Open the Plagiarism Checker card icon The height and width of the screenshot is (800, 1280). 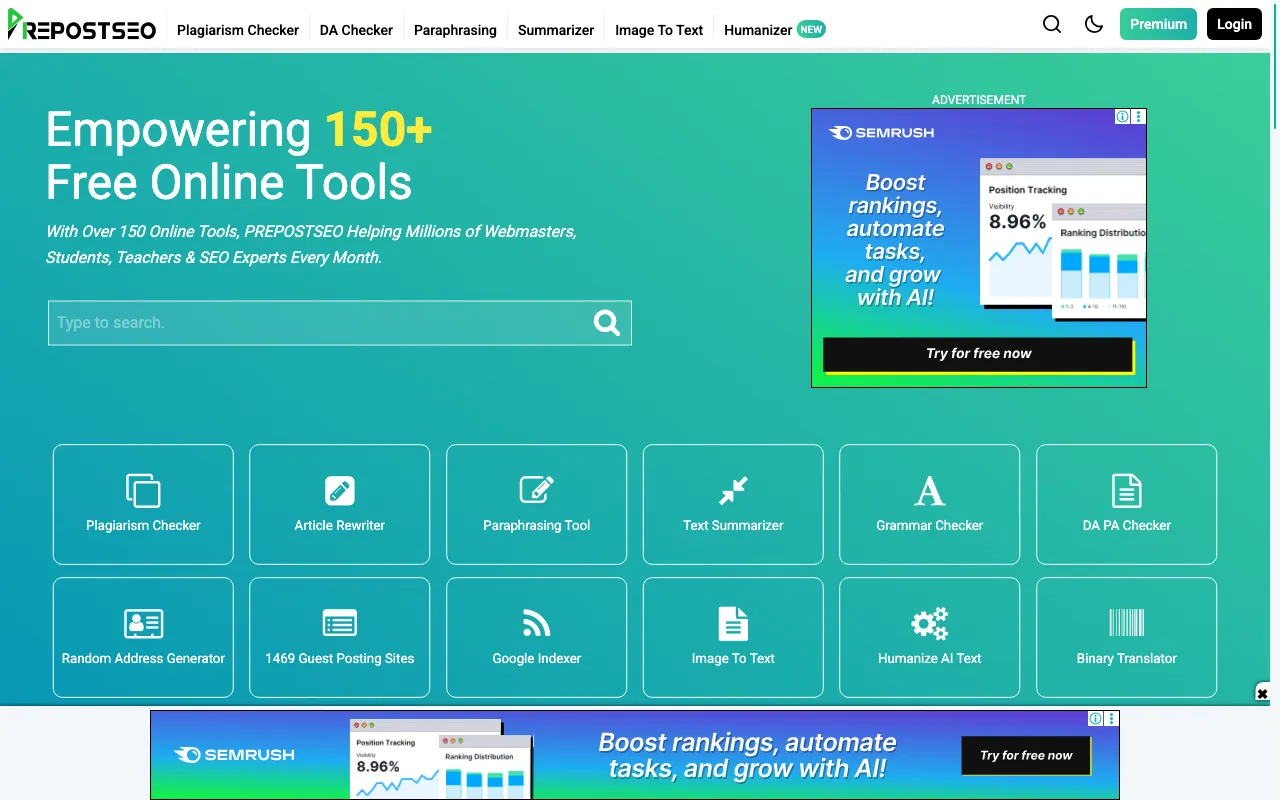pyautogui.click(x=143, y=491)
